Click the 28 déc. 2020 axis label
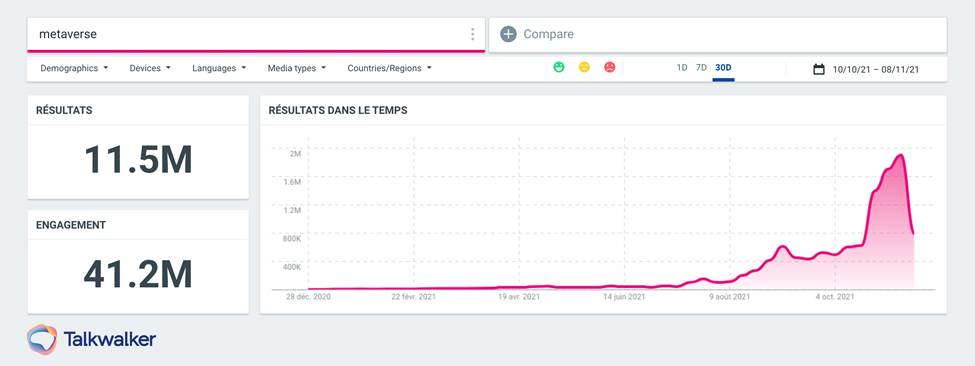The image size is (975, 366). (308, 297)
